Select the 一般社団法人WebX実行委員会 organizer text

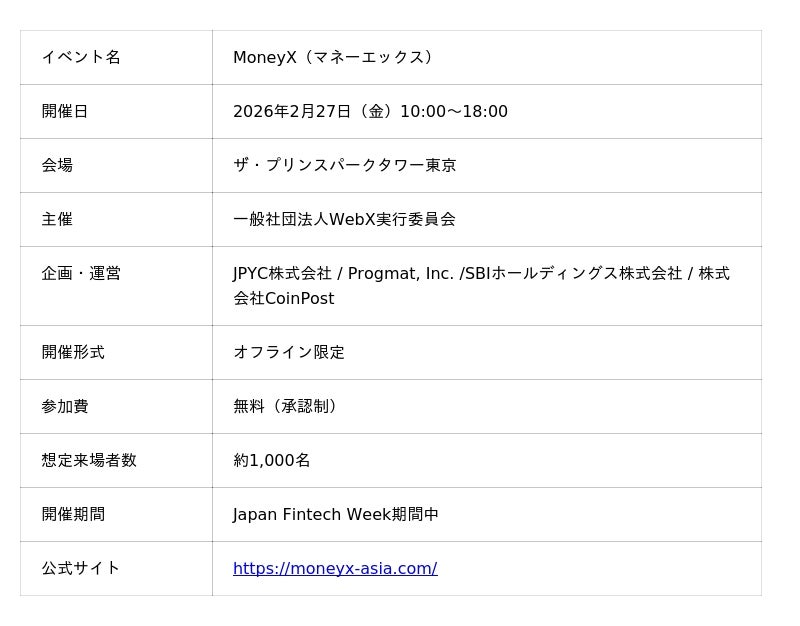click(x=344, y=219)
